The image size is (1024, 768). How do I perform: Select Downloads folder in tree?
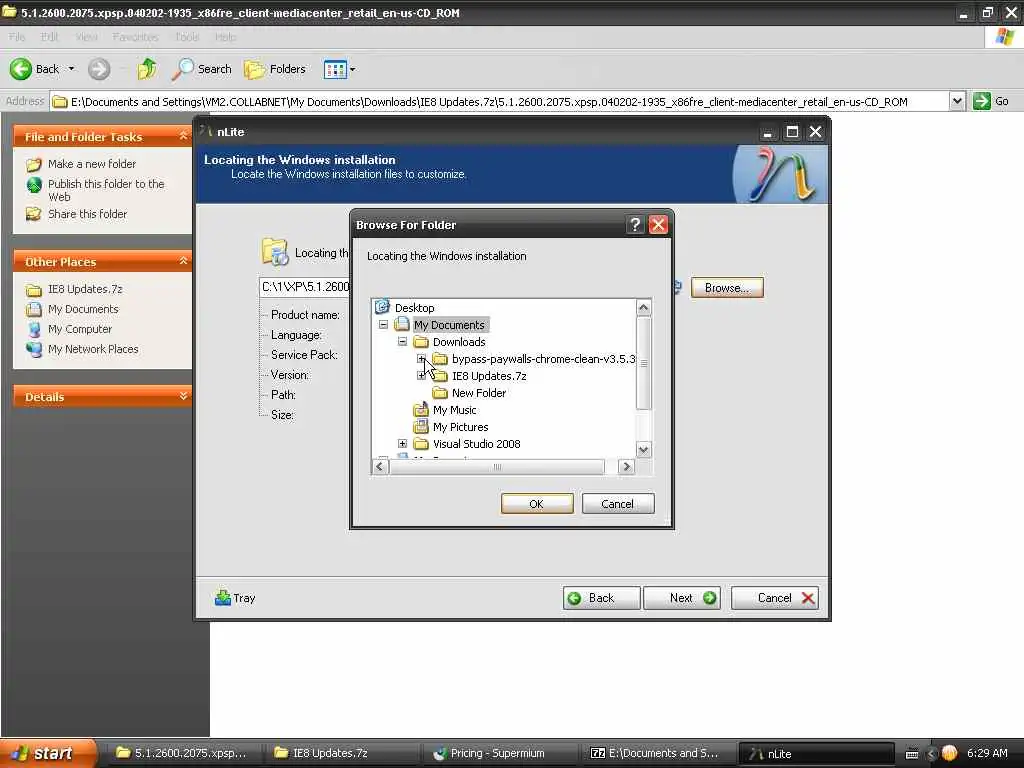[x=458, y=342]
